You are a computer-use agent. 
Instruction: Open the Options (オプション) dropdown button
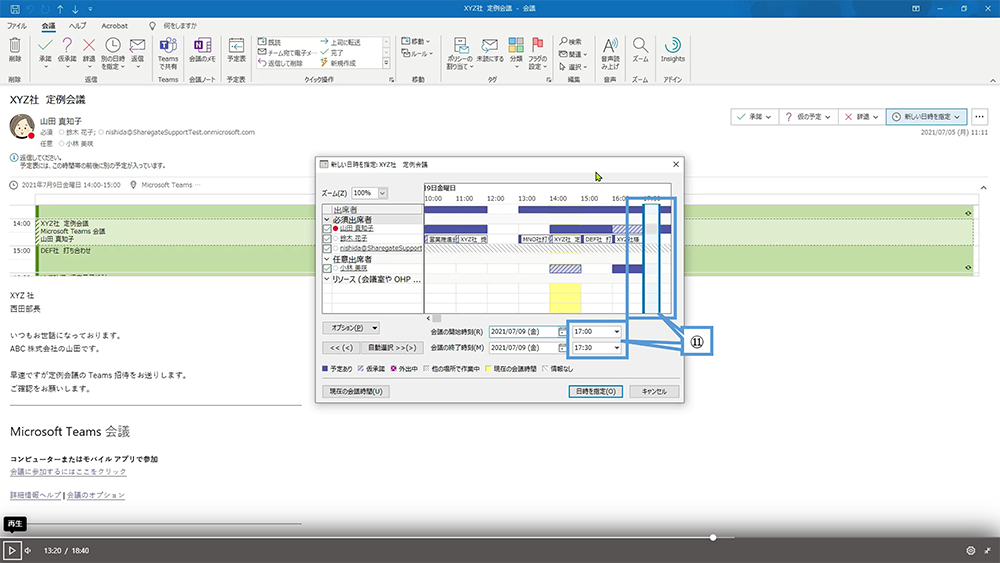pyautogui.click(x=351, y=328)
